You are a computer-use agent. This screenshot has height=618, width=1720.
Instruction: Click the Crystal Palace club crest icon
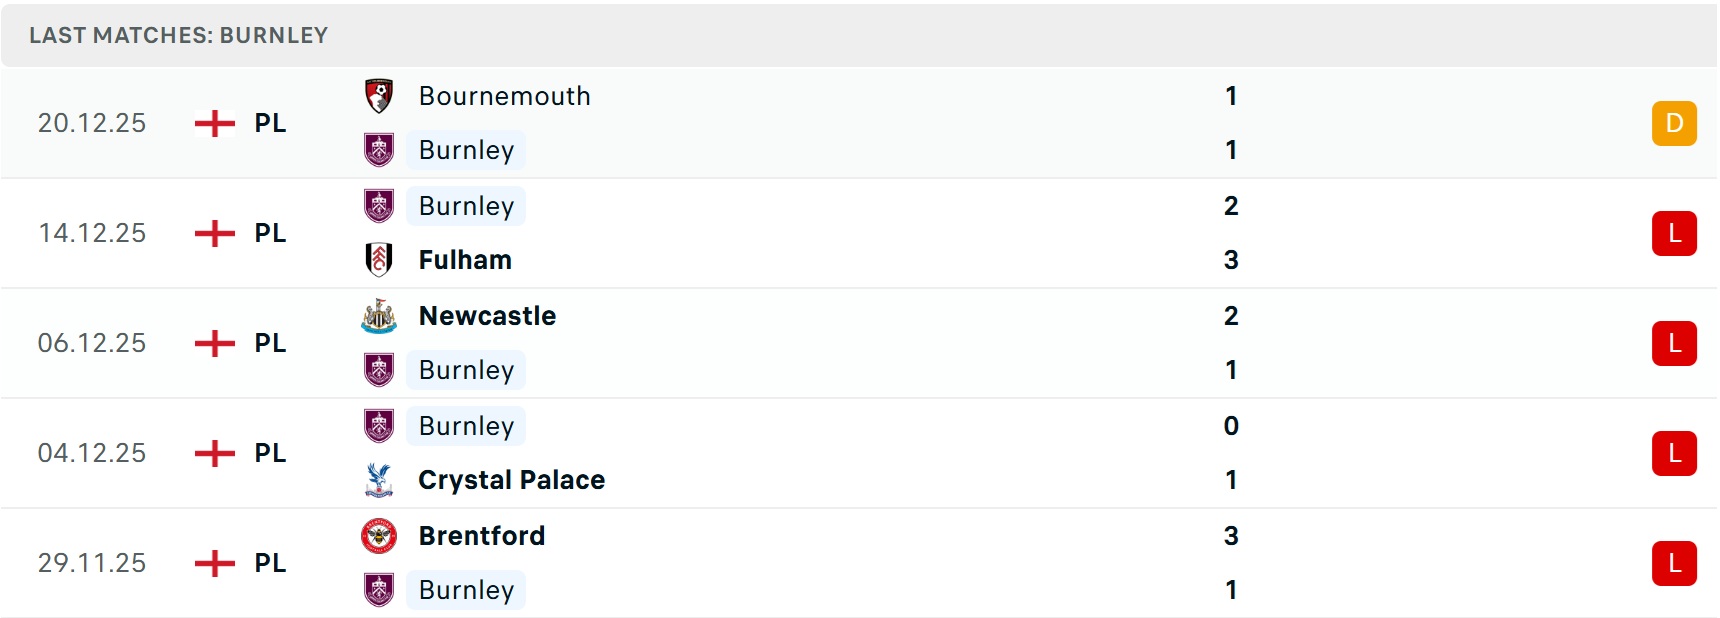[x=379, y=480]
